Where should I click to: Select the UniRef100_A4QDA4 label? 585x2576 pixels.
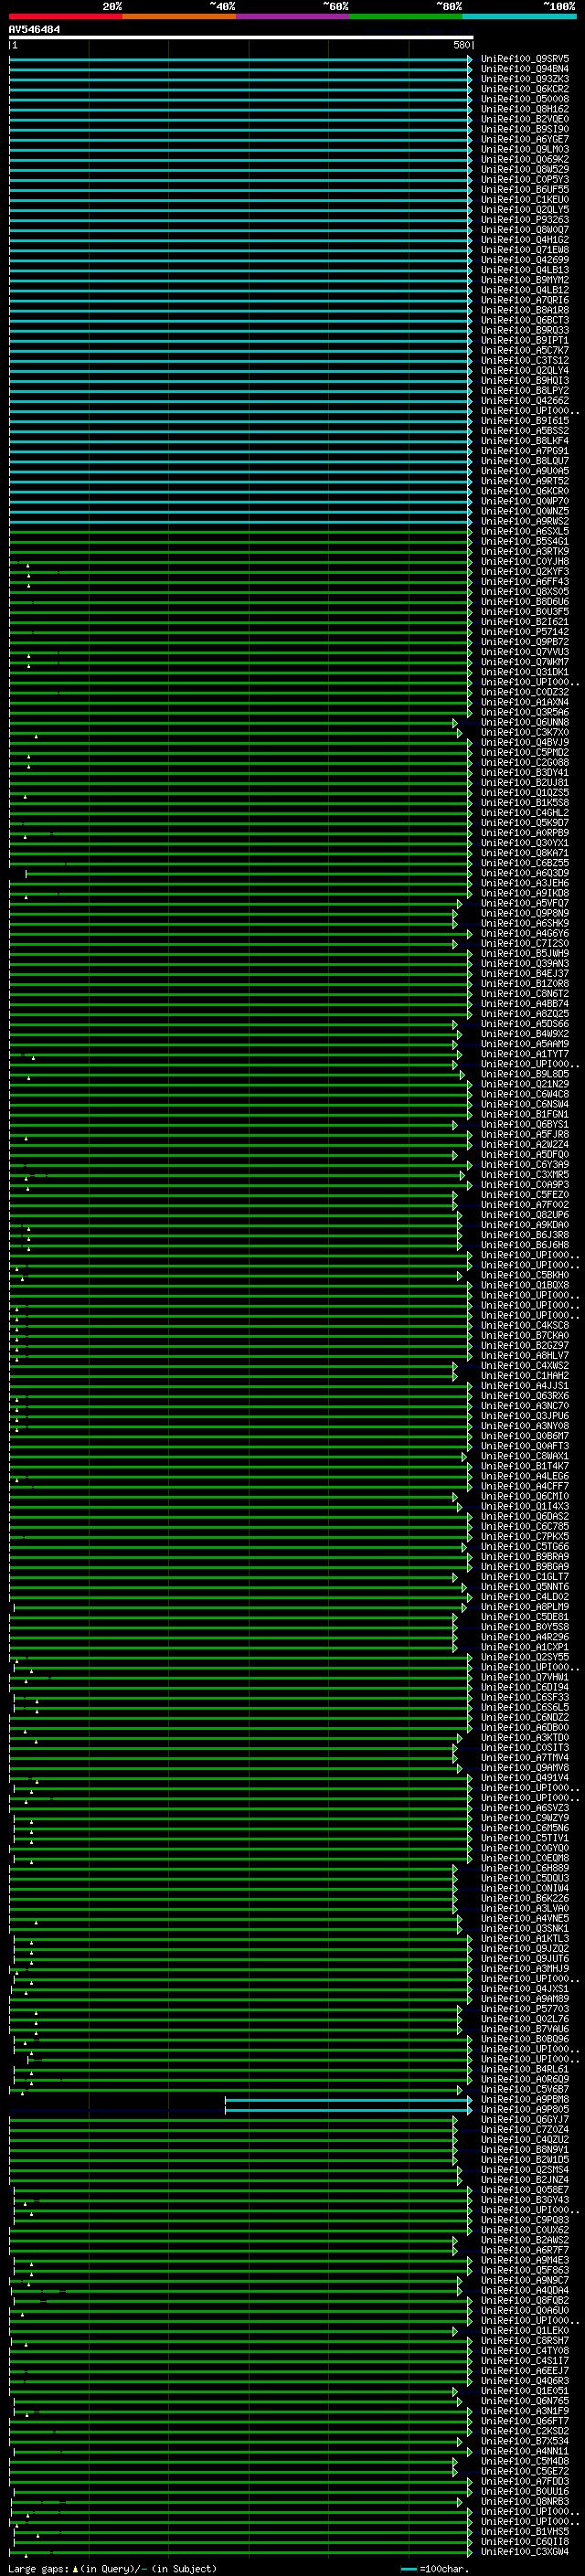tap(525, 2290)
